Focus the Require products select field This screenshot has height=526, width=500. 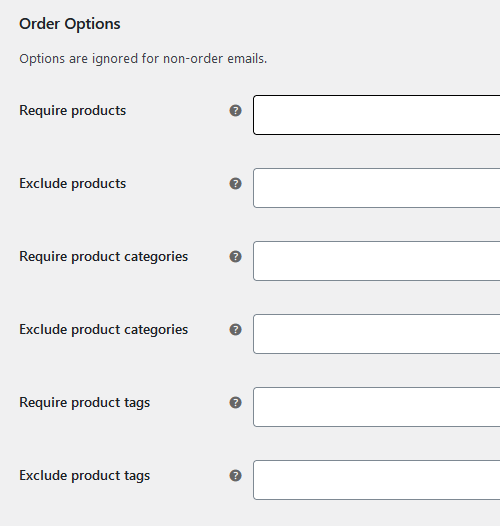377,115
